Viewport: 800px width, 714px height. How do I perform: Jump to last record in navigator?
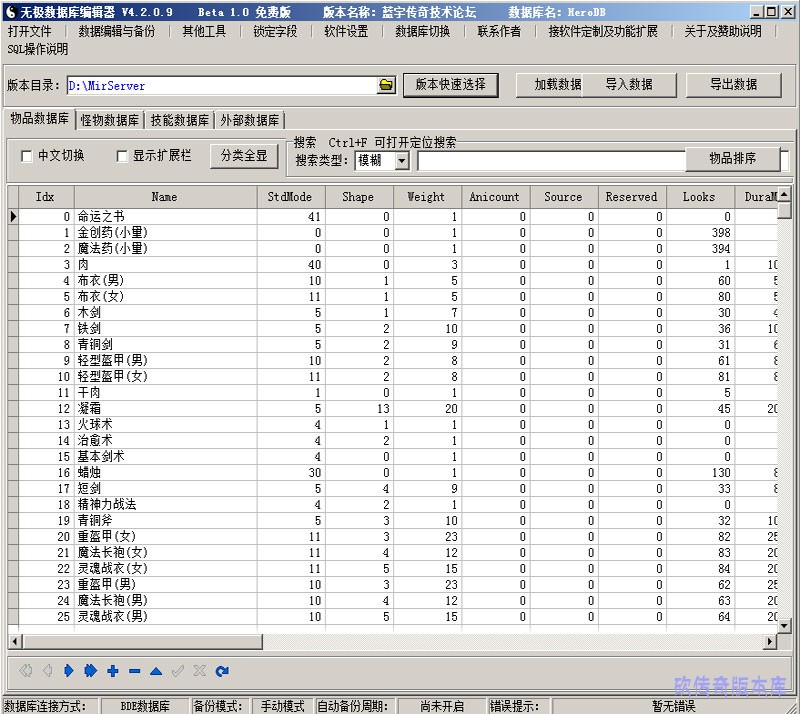click(90, 671)
